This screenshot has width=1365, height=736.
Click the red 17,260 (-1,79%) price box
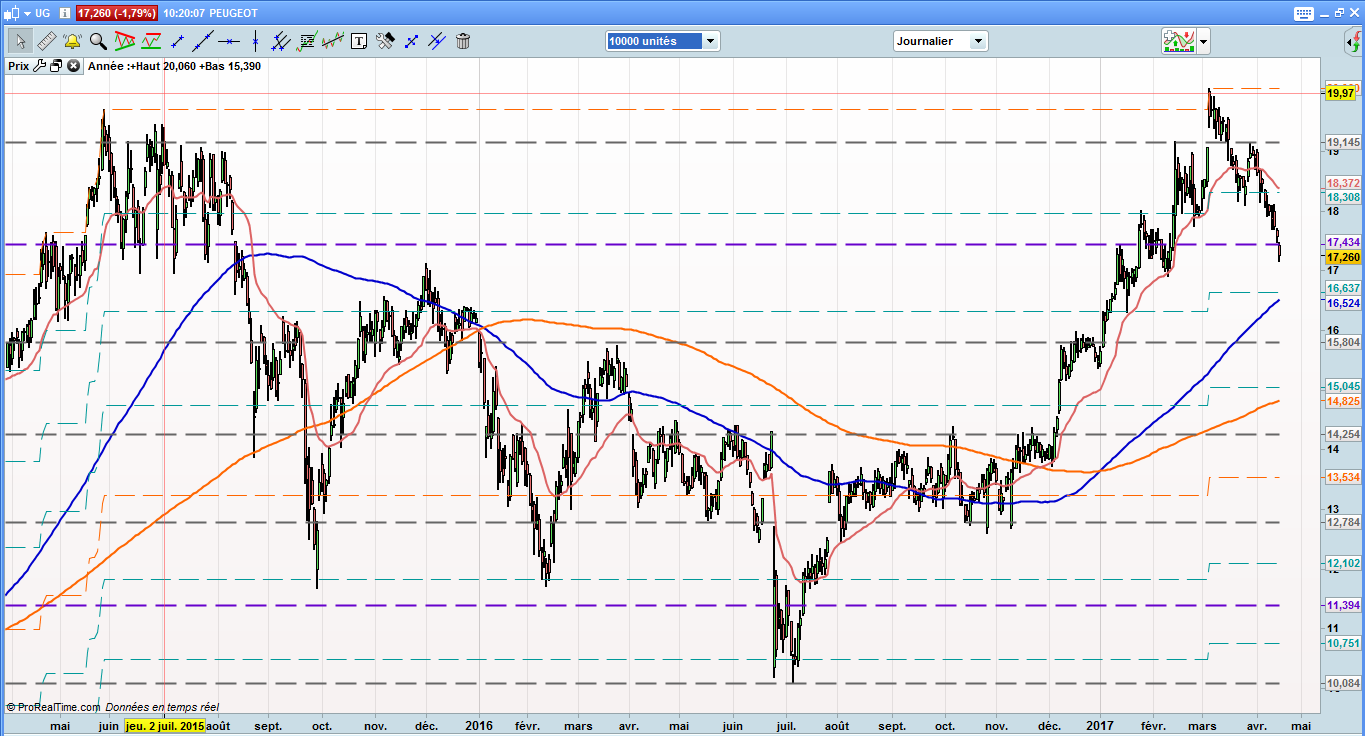117,13
